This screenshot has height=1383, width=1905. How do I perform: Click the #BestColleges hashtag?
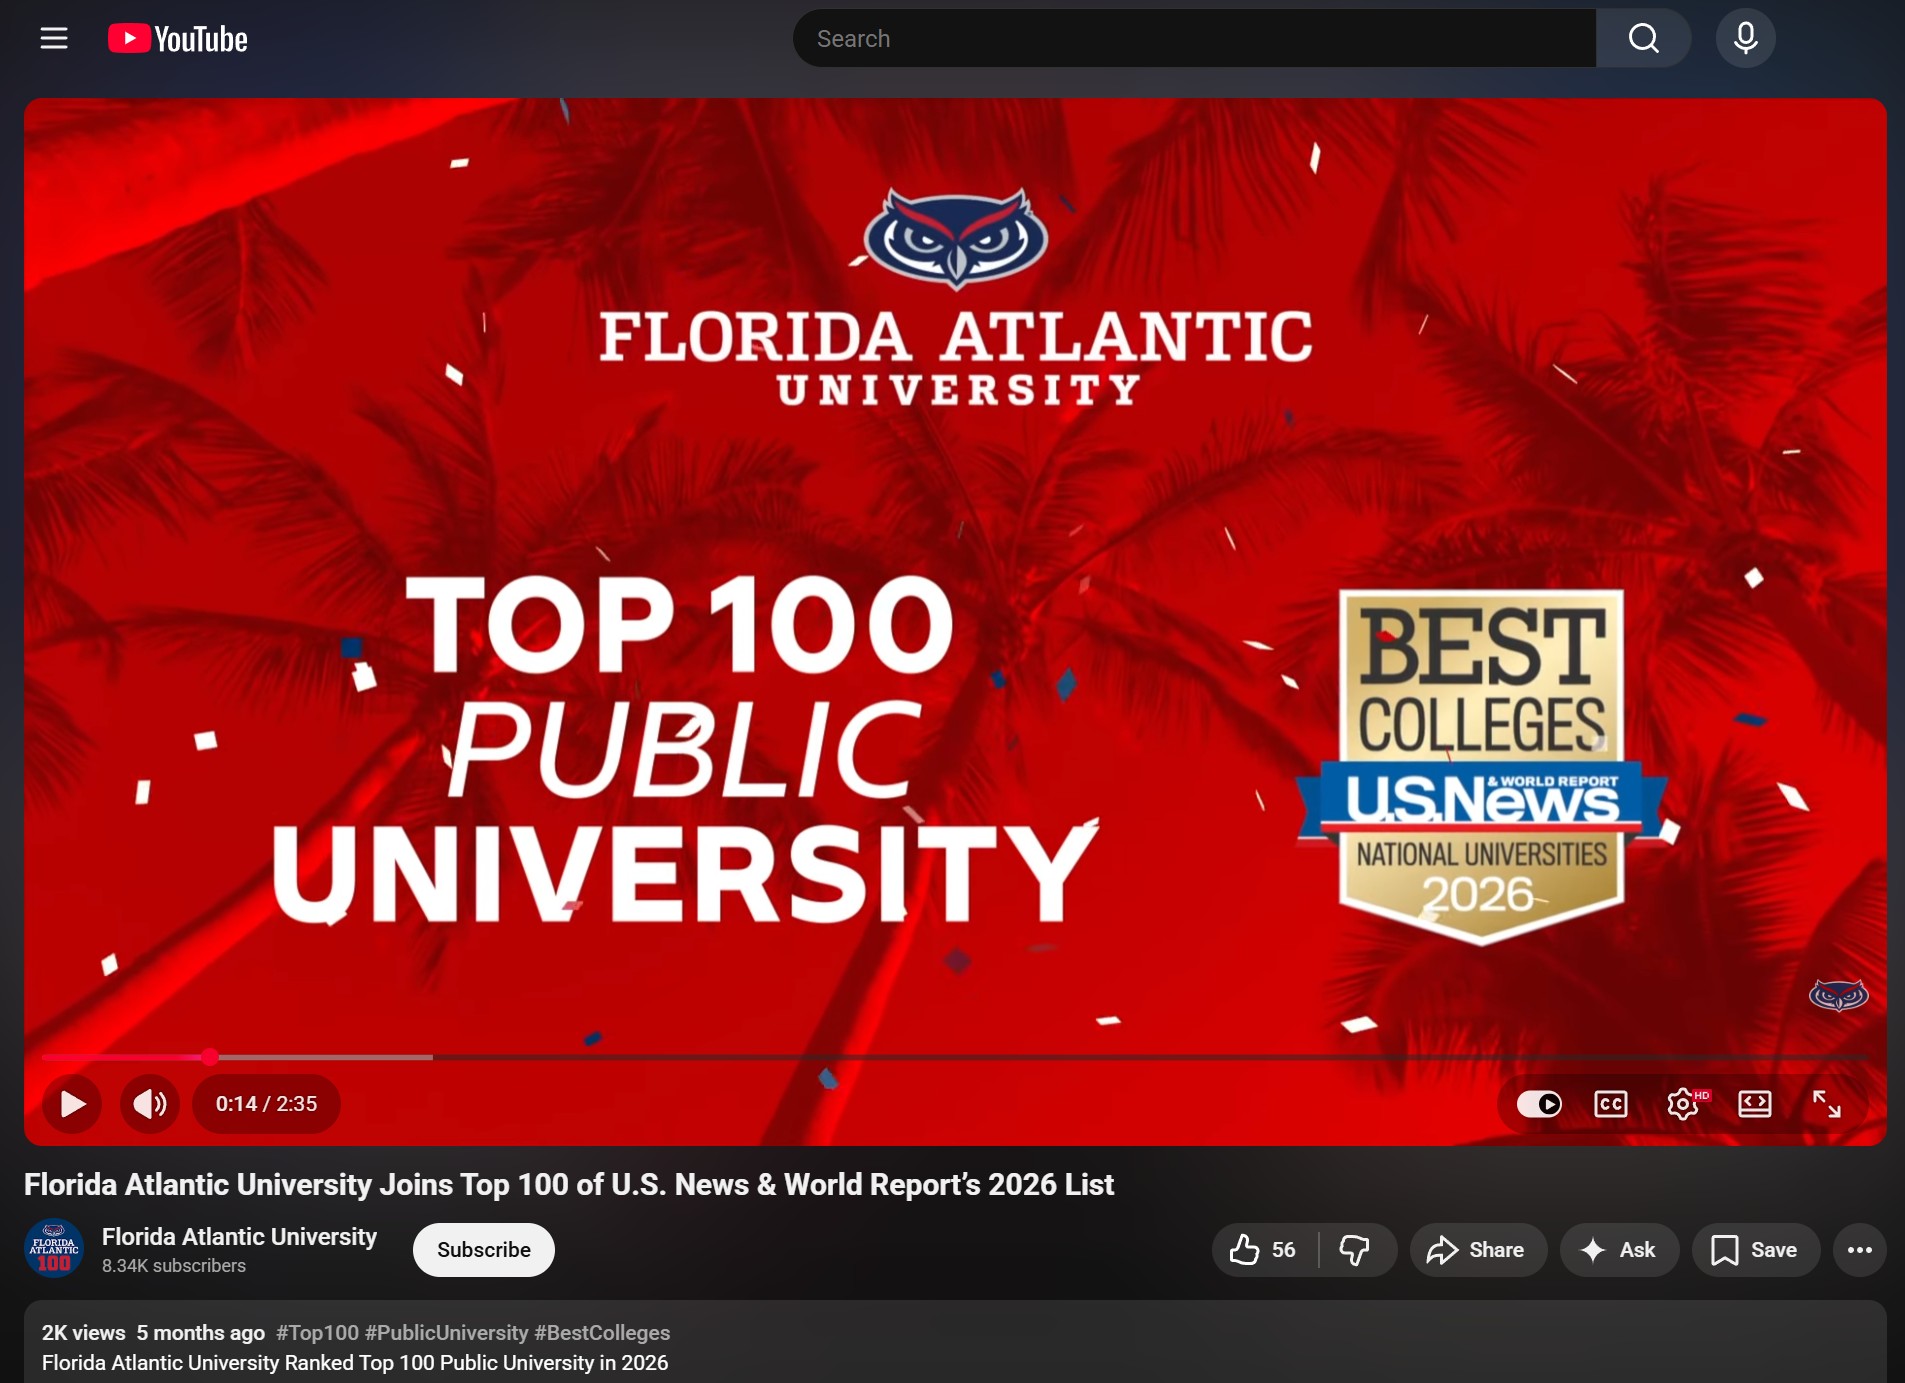pos(602,1333)
